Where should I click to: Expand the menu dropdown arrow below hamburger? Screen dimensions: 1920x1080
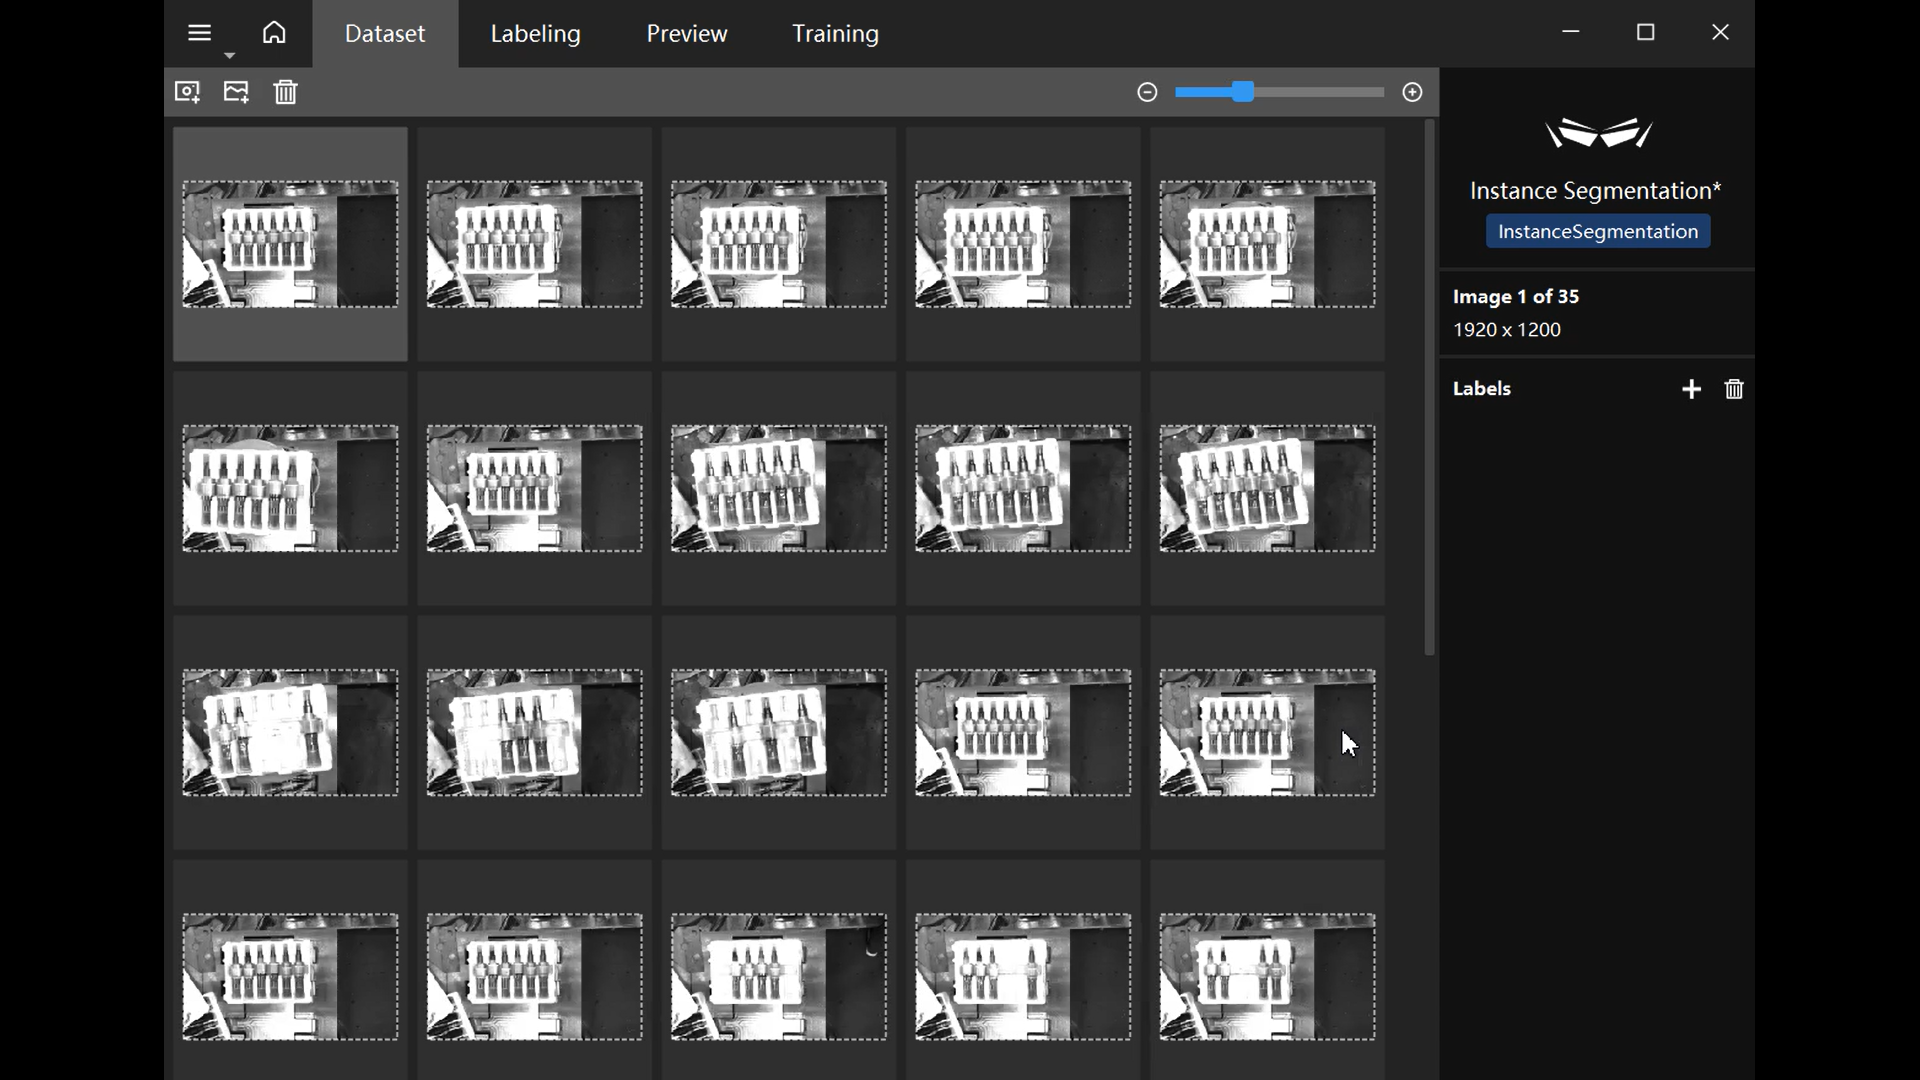coord(230,56)
